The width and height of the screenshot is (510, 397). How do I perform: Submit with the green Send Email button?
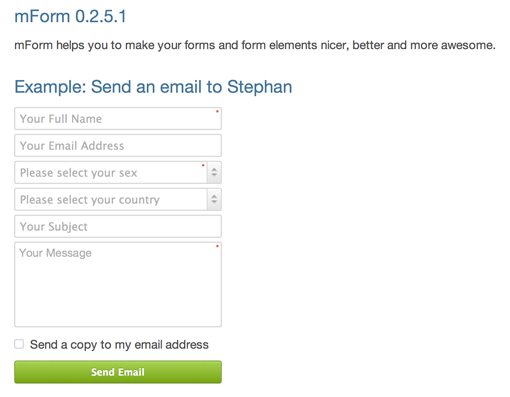tap(118, 372)
